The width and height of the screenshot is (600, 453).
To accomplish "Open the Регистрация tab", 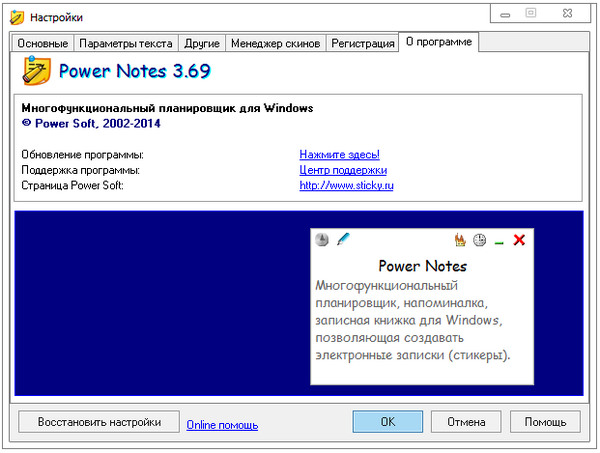I will [x=361, y=43].
